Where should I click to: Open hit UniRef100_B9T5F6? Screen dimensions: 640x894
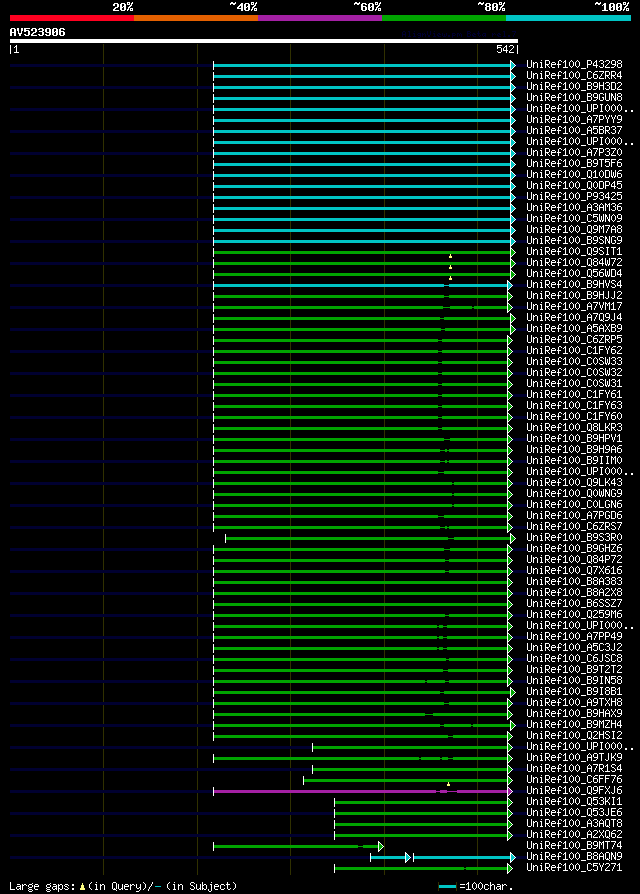(574, 164)
